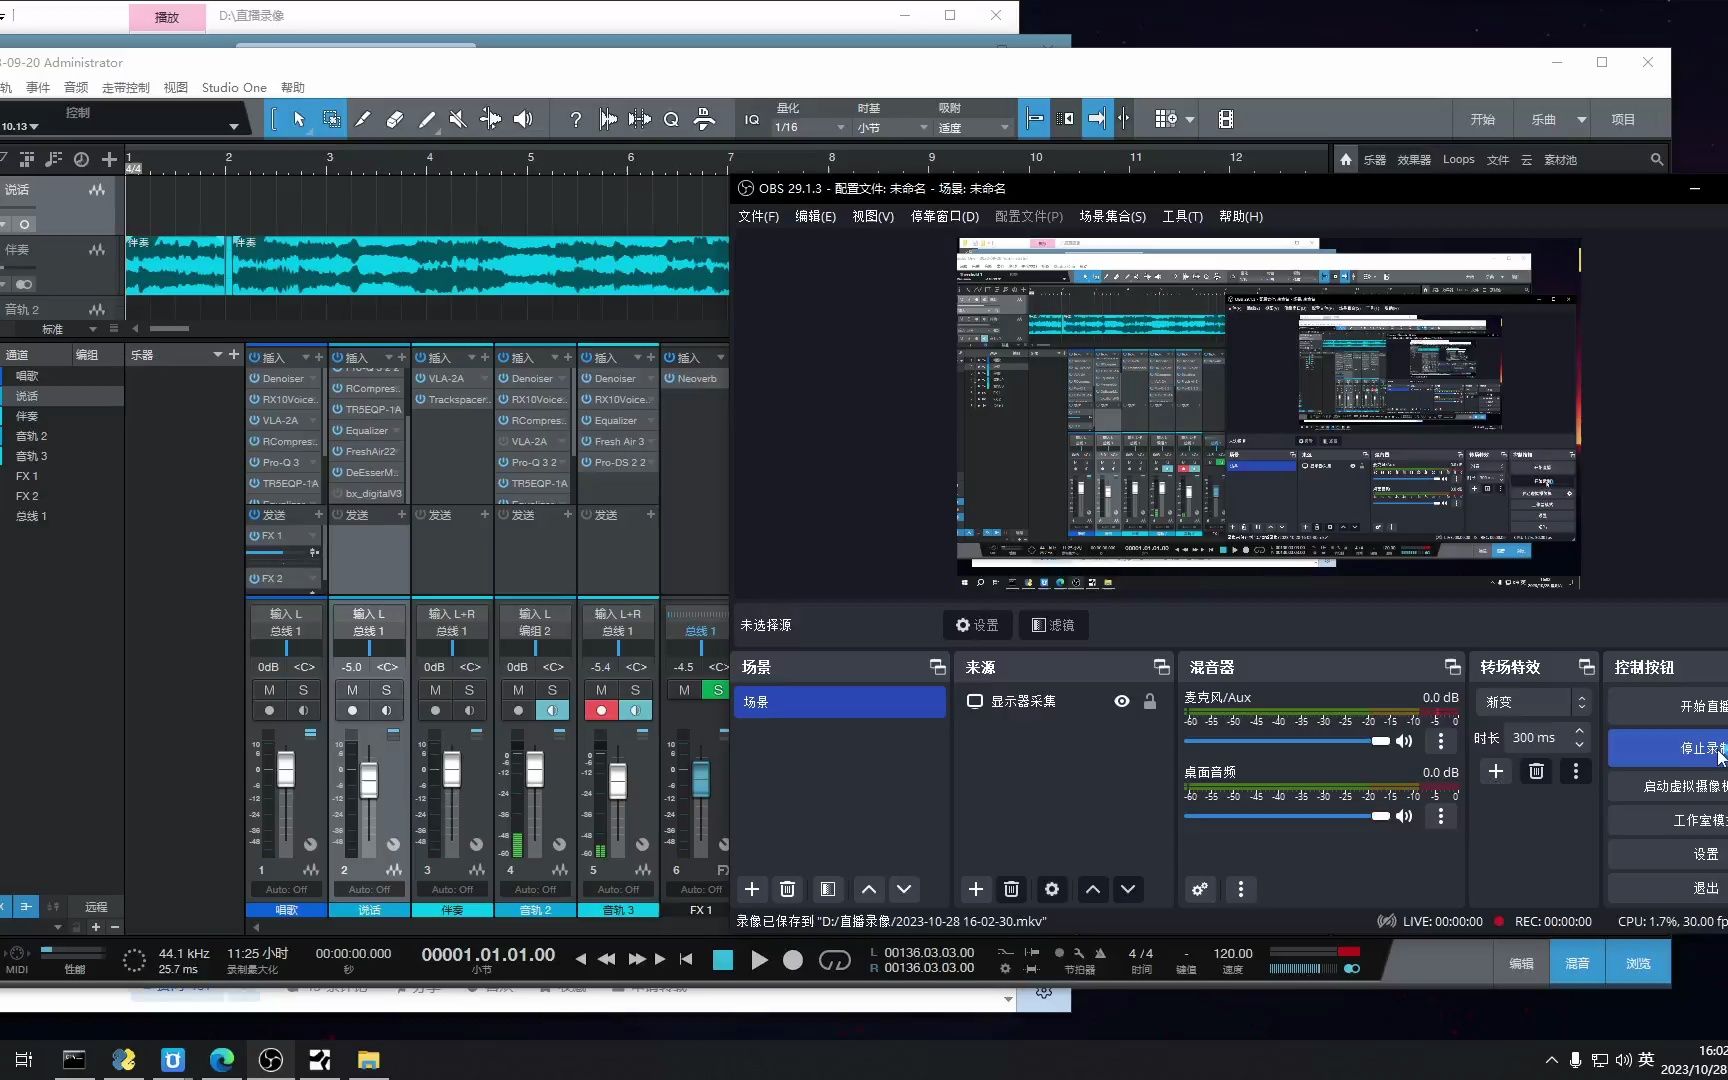The width and height of the screenshot is (1728, 1080).
Task: Click Stop button in Studio One transport
Action: coord(723,960)
